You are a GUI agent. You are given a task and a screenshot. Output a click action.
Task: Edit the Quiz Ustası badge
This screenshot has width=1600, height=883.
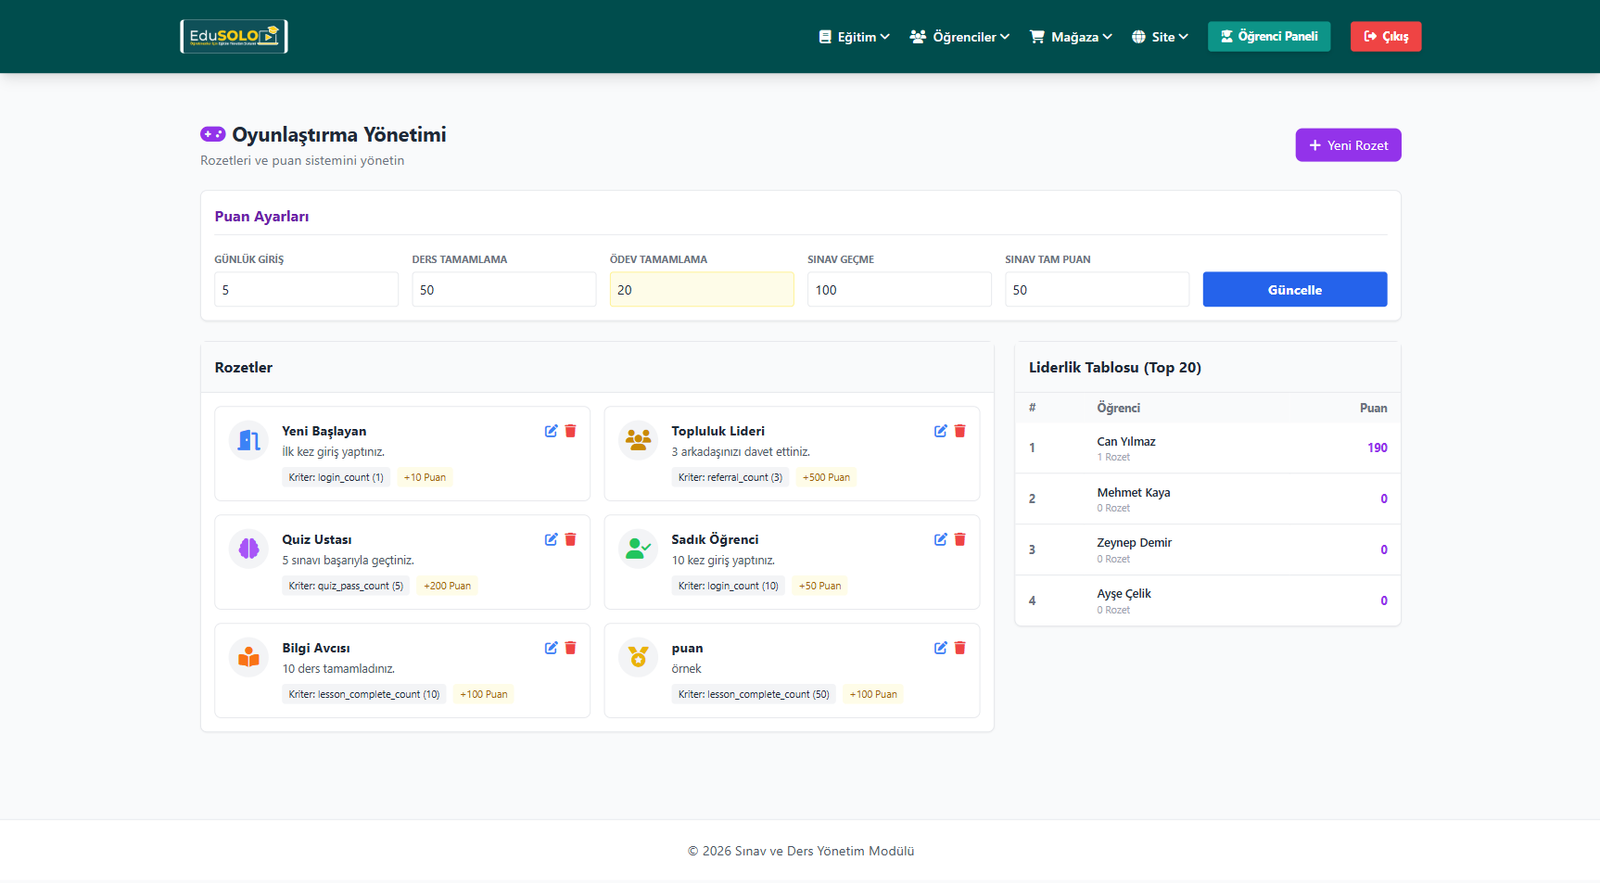click(x=551, y=540)
